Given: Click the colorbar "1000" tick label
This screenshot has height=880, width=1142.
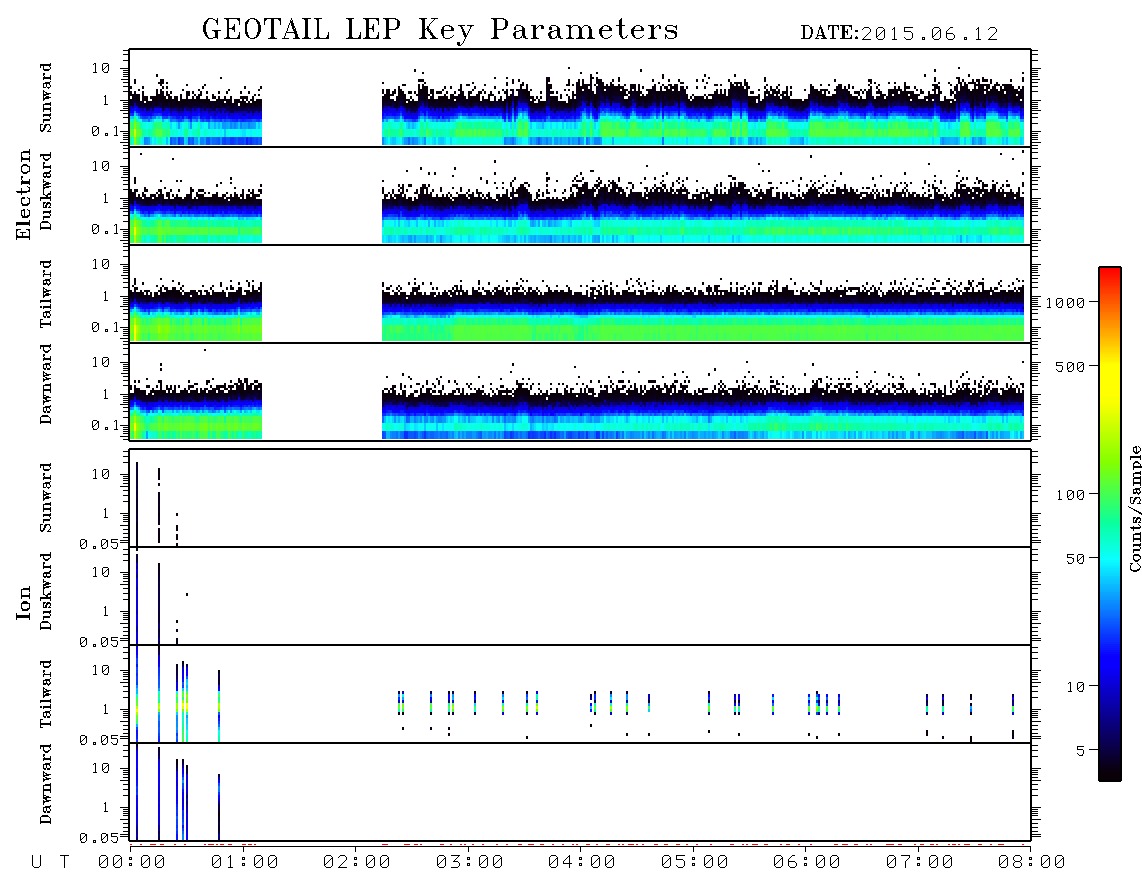Looking at the screenshot, I should 1066,303.
